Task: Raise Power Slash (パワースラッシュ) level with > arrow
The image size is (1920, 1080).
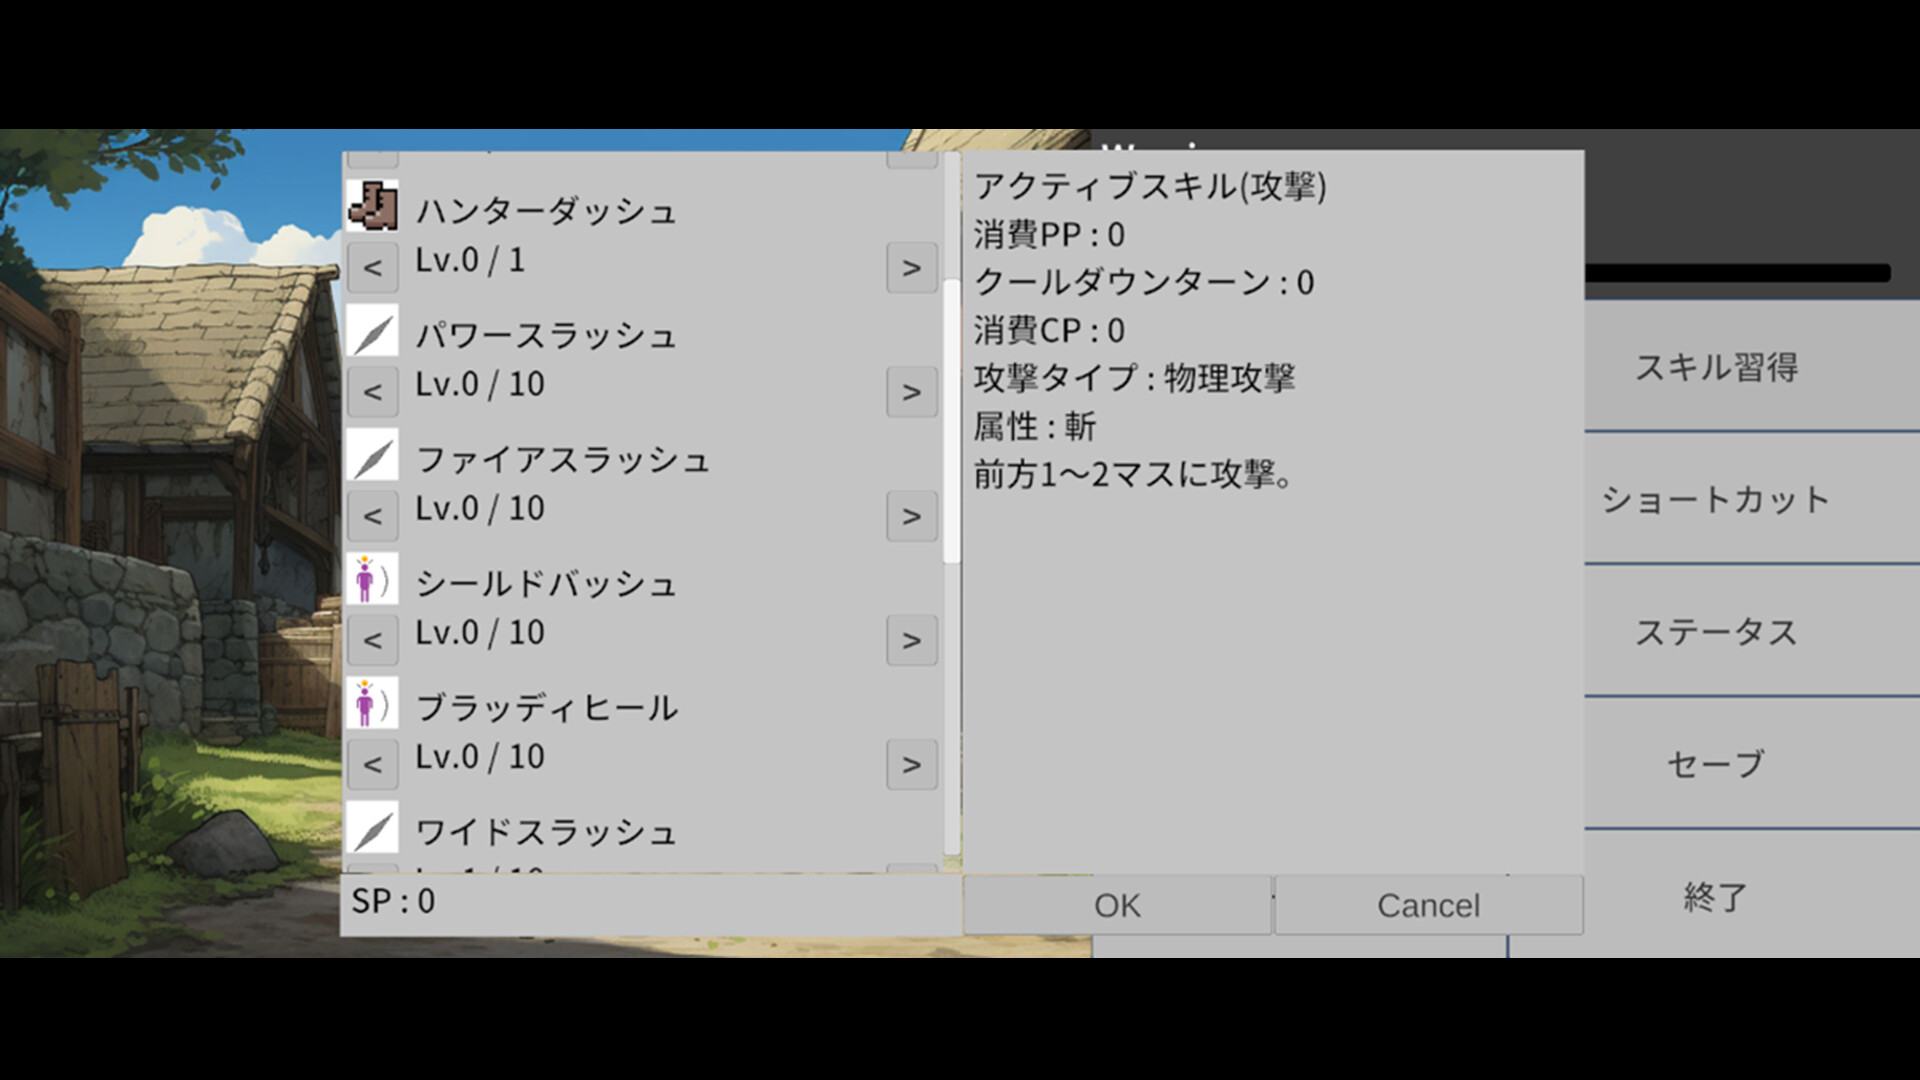Action: 911,391
